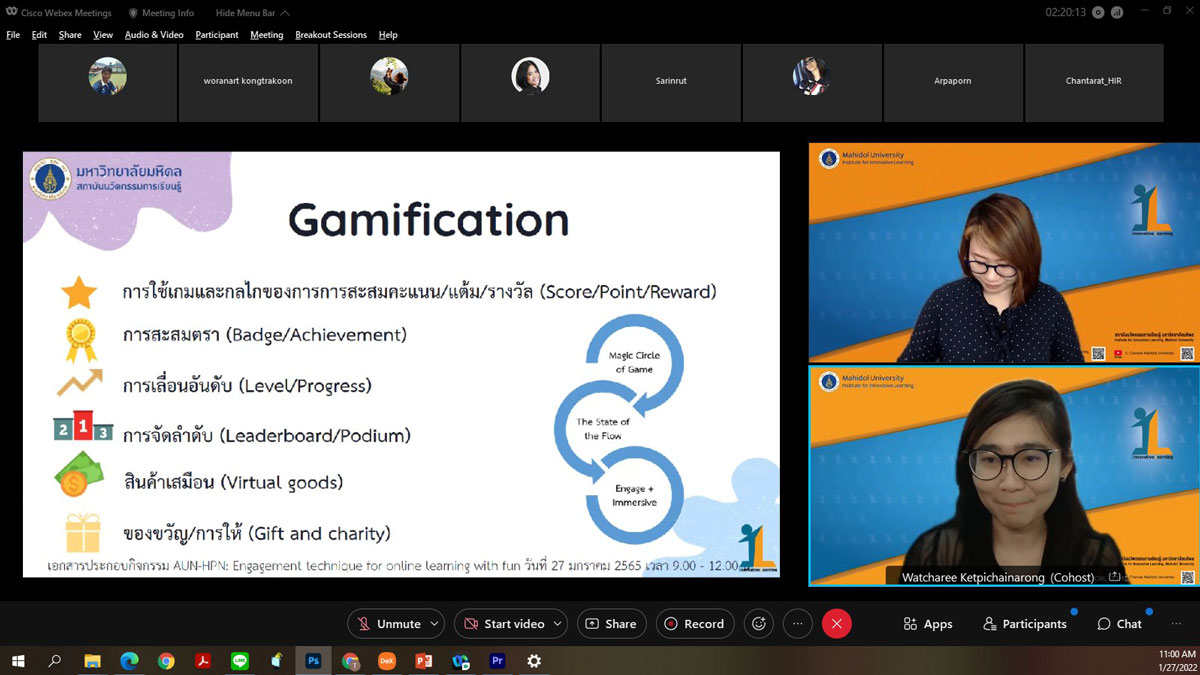This screenshot has height=675, width=1200.
Task: Click Meeting Info shield icon
Action: pyautogui.click(x=134, y=13)
